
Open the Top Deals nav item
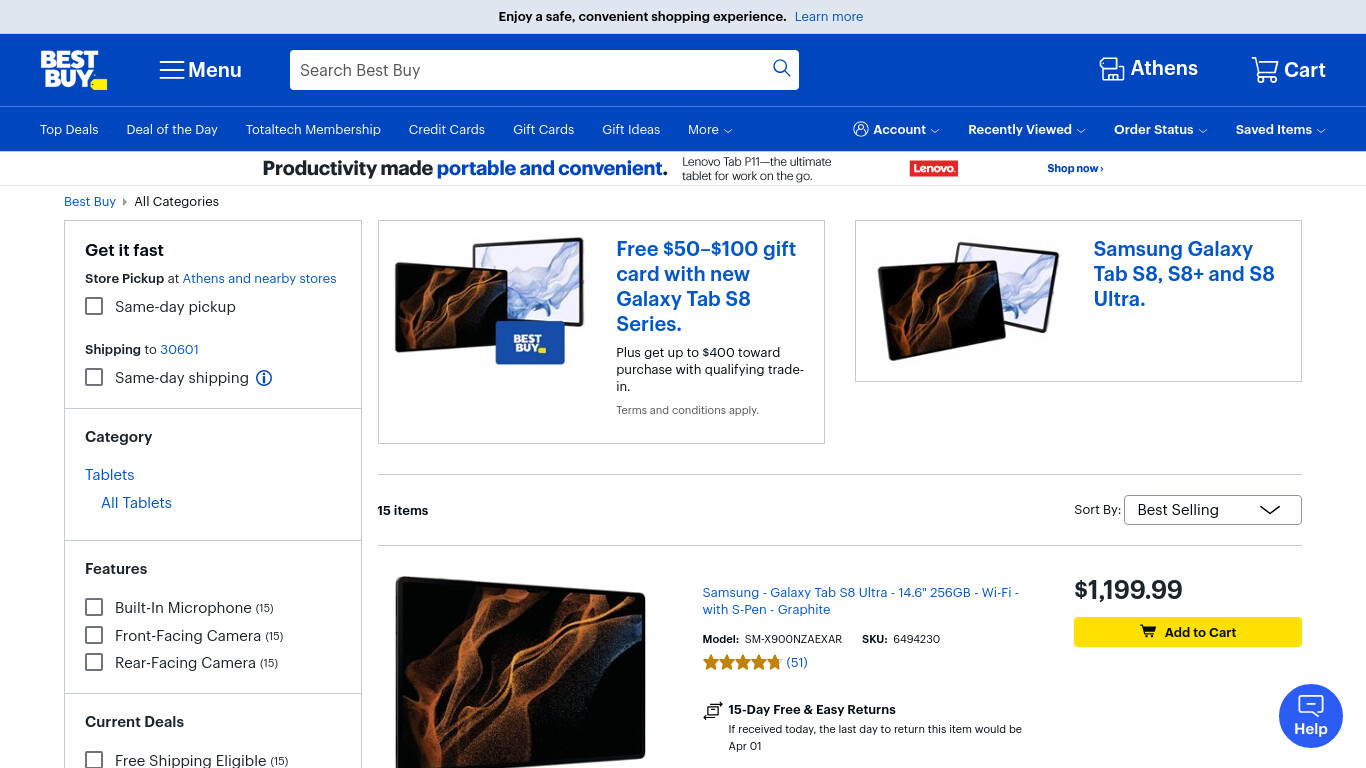pos(69,130)
